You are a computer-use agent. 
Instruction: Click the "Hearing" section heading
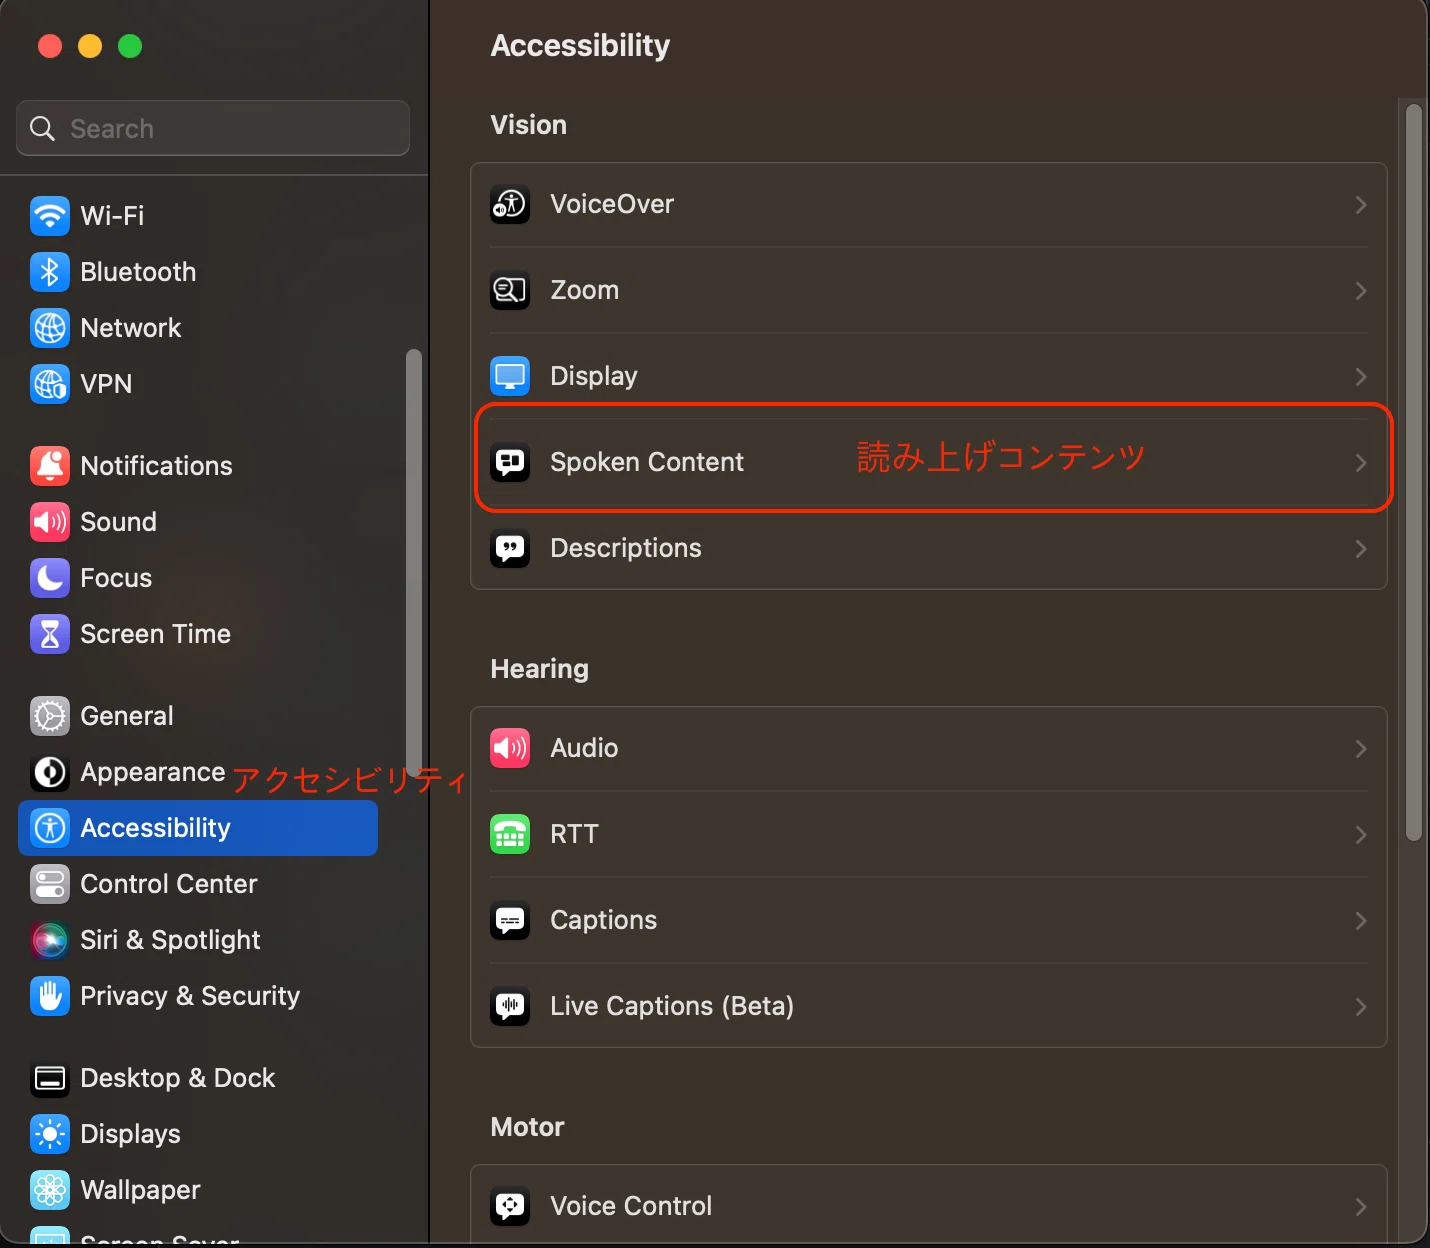point(540,669)
